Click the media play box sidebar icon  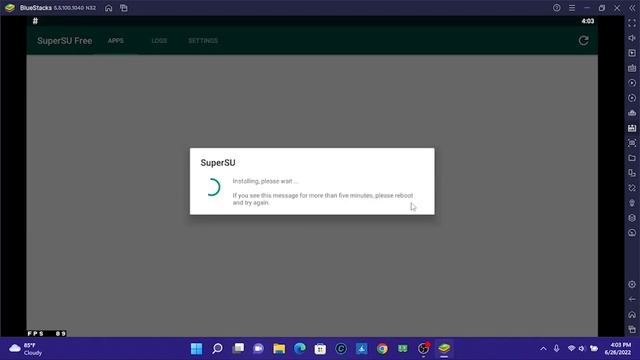pyautogui.click(x=632, y=53)
